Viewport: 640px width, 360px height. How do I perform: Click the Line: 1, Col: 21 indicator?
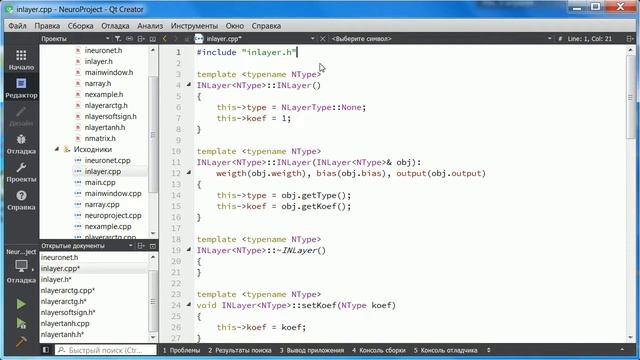click(x=590, y=39)
